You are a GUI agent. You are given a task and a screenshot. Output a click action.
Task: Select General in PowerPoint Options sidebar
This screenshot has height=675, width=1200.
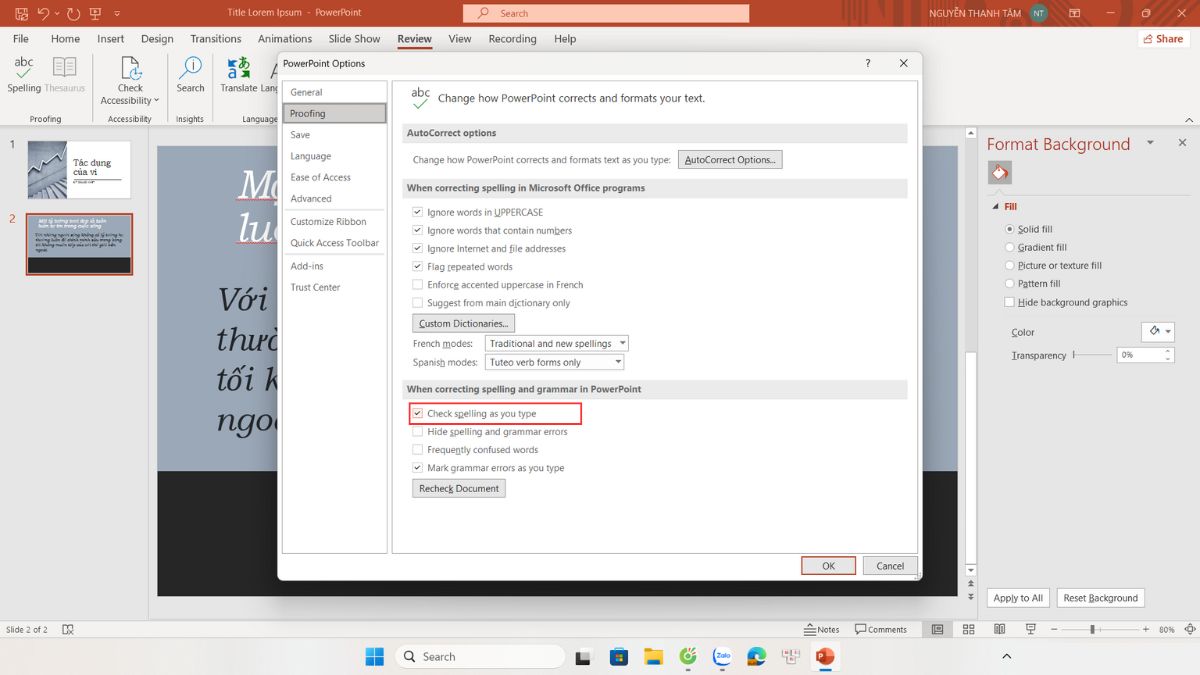click(334, 92)
